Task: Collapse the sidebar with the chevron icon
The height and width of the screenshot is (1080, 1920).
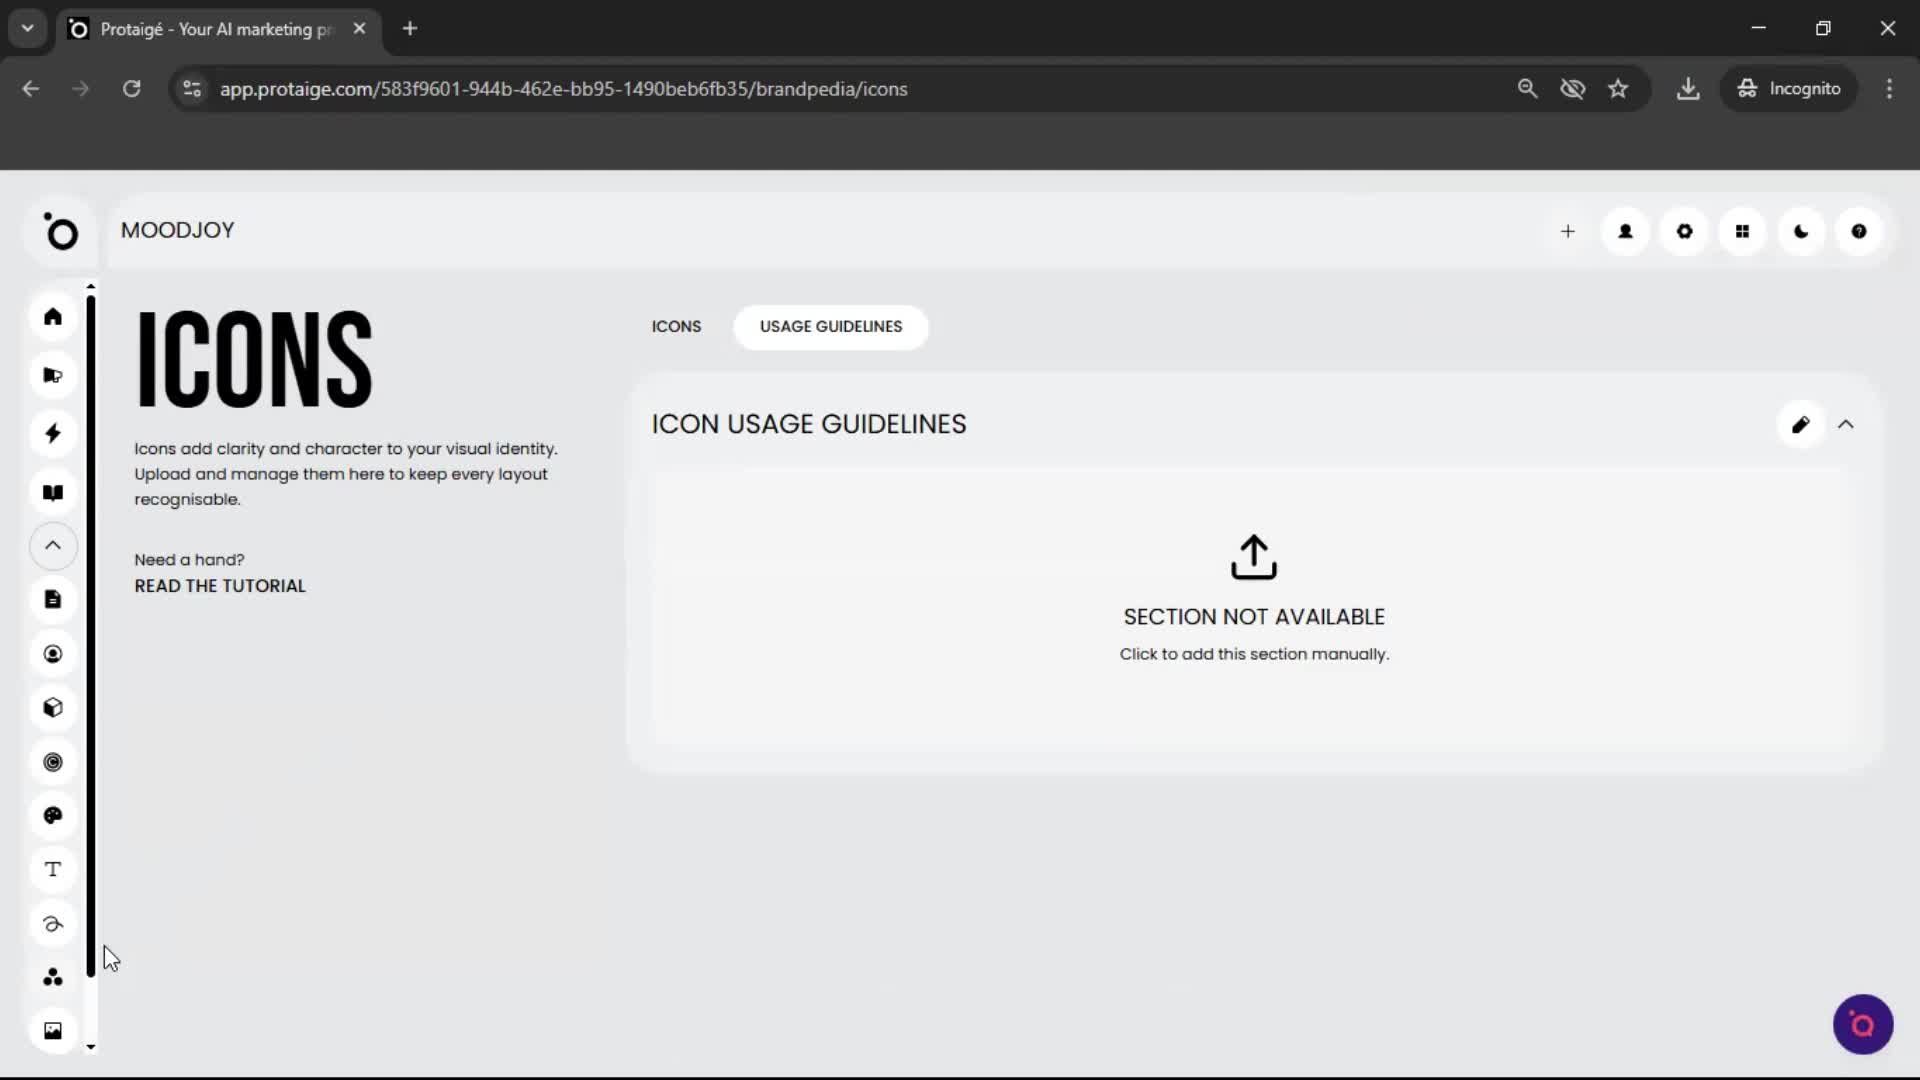Action: 53,546
